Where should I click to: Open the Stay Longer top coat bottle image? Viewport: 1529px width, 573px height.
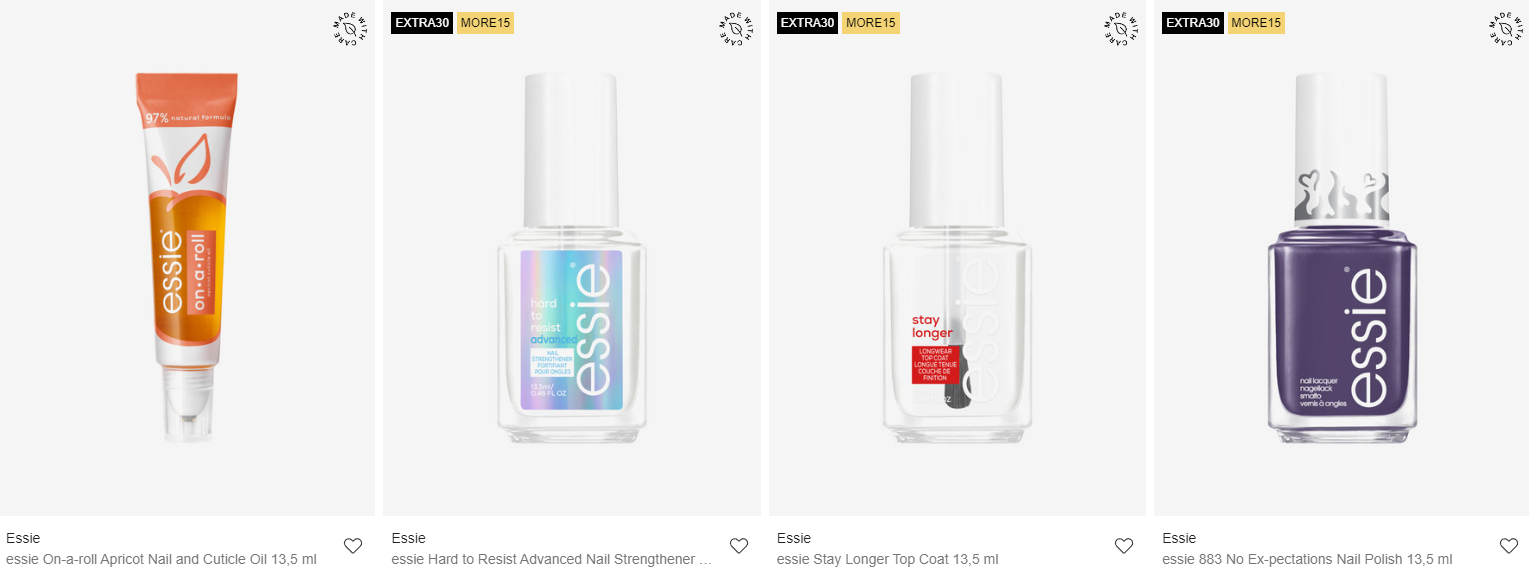coord(957,258)
